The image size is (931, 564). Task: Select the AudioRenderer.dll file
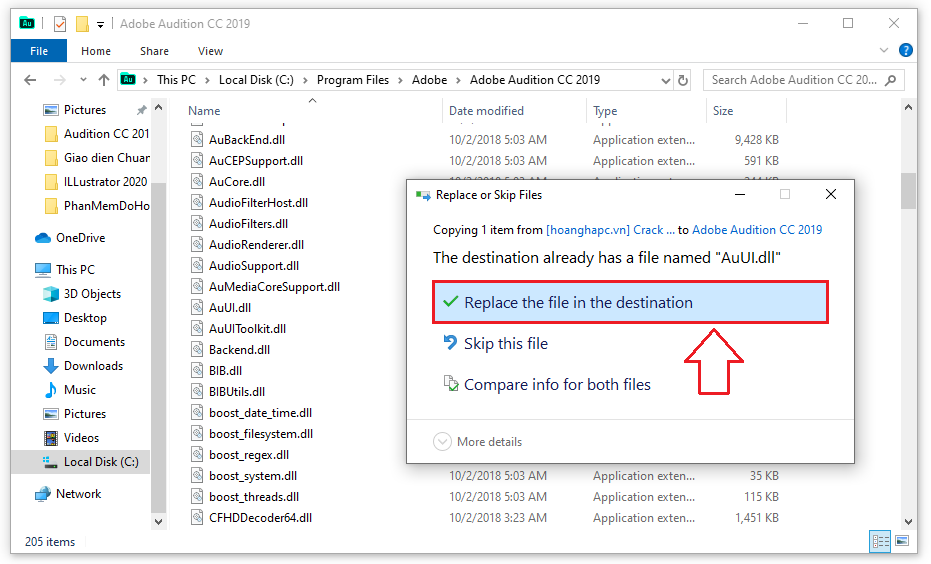coord(256,245)
